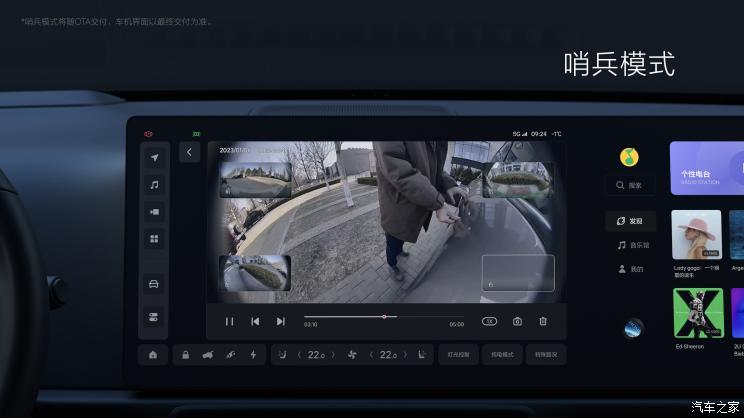Toggle the switches icon in the left sidebar
Screen dimensions: 744x418
click(x=154, y=317)
